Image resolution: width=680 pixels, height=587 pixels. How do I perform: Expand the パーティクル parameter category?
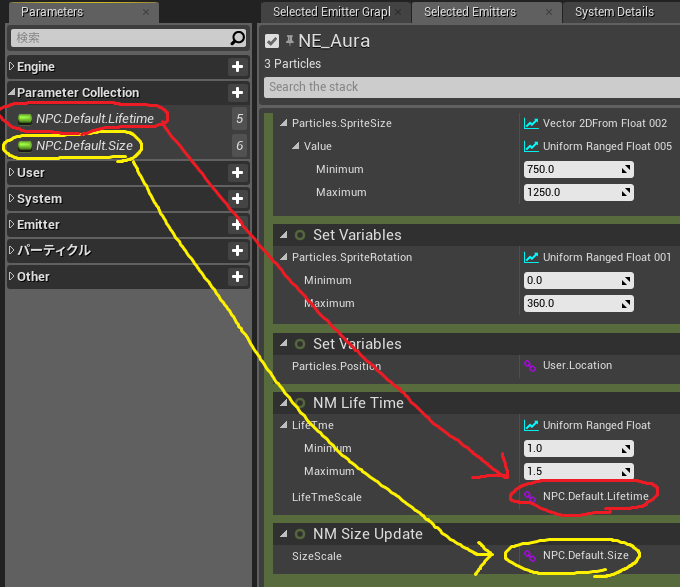pyautogui.click(x=12, y=250)
